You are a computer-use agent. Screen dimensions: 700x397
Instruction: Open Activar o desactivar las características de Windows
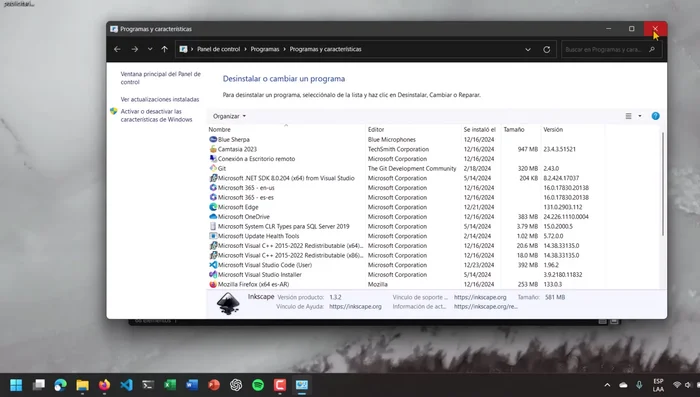[156, 115]
